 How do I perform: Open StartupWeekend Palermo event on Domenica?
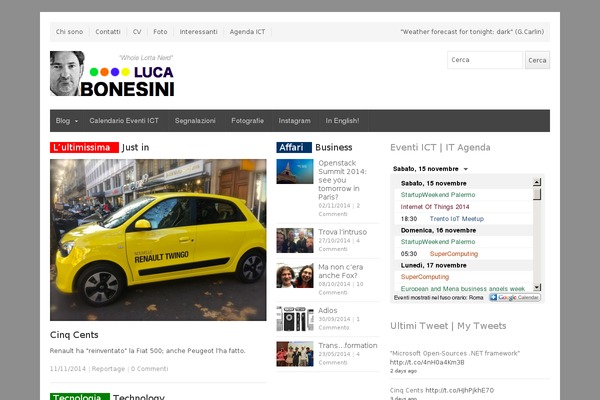point(438,242)
